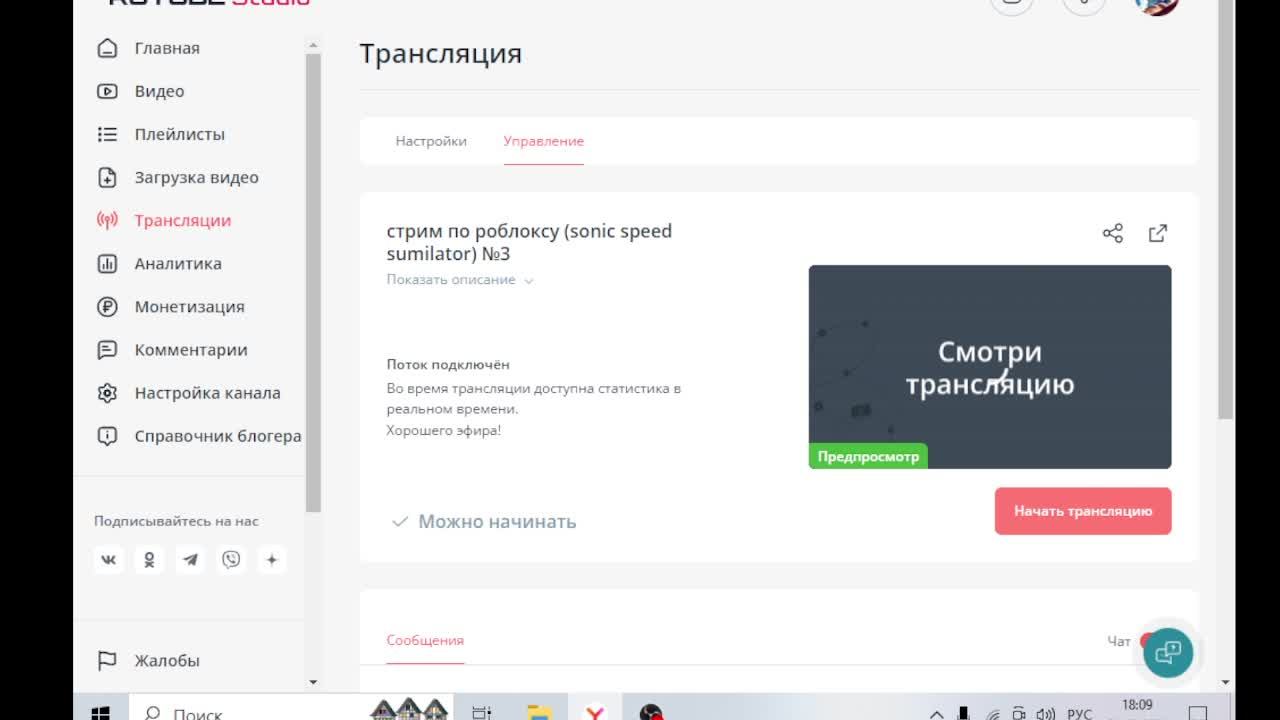
Task: Click the Поток подключён status text
Action: (448, 365)
